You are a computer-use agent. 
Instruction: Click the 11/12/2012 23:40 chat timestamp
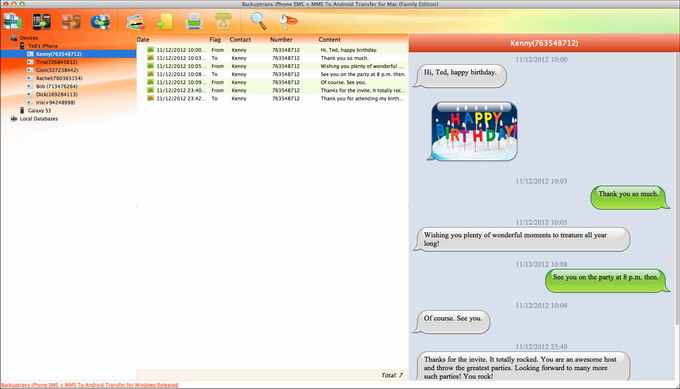(541, 347)
